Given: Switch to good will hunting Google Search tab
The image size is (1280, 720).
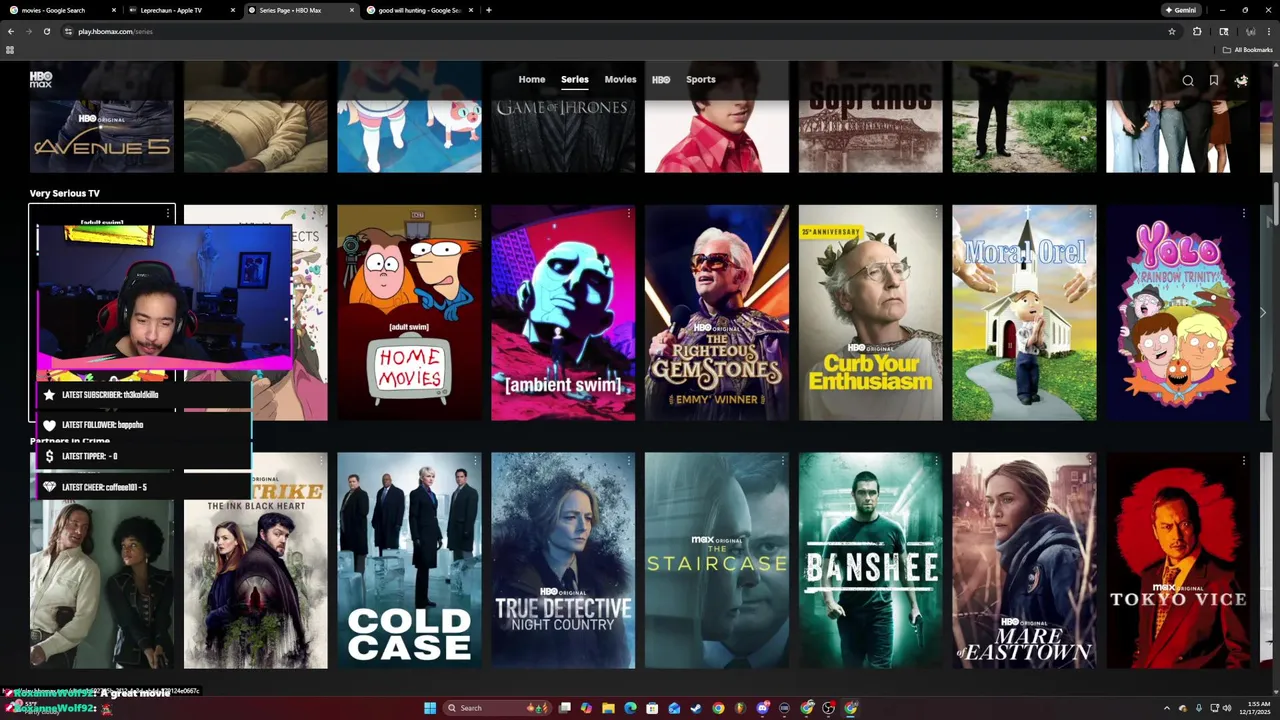Looking at the screenshot, I should click(x=418, y=10).
